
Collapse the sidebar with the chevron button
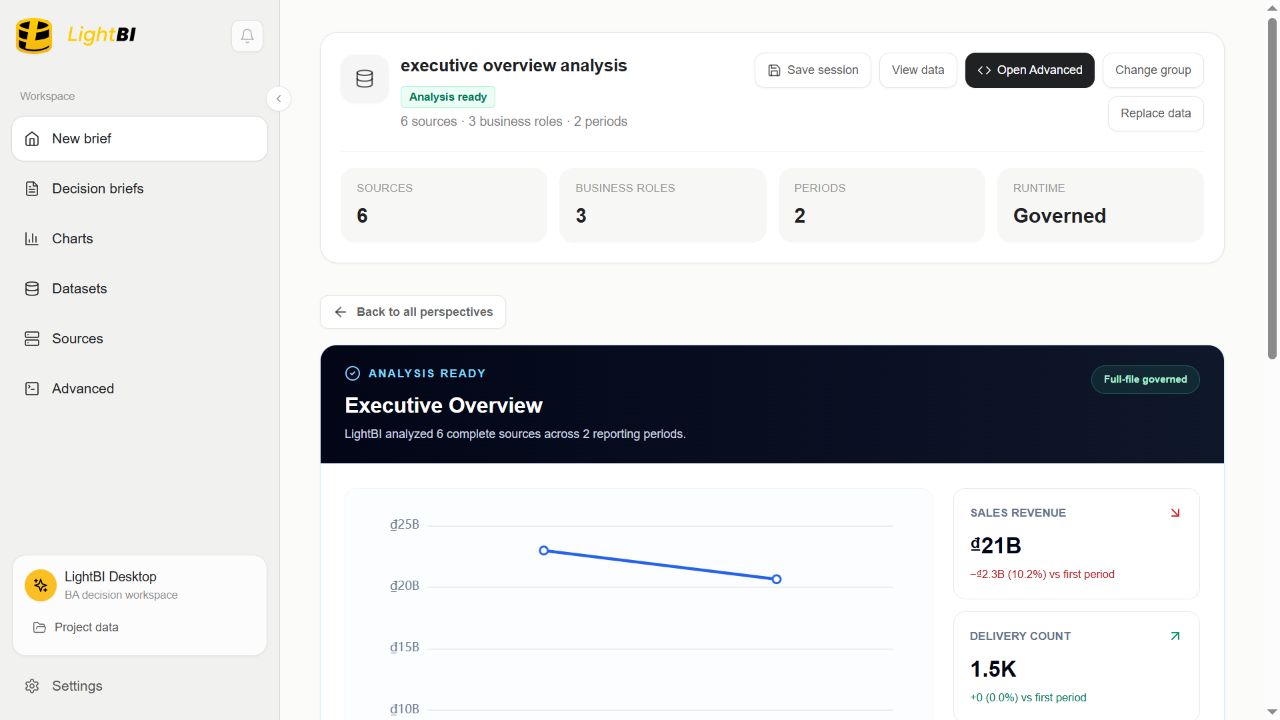click(x=278, y=98)
